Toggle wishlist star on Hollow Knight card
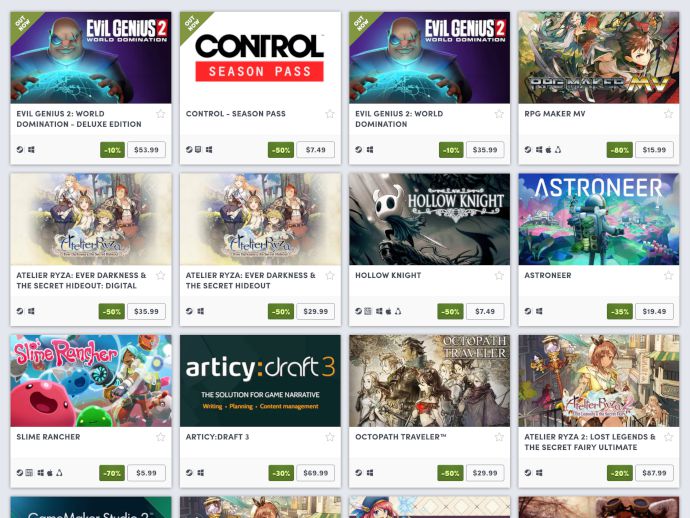This screenshot has width=690, height=518. (x=499, y=276)
